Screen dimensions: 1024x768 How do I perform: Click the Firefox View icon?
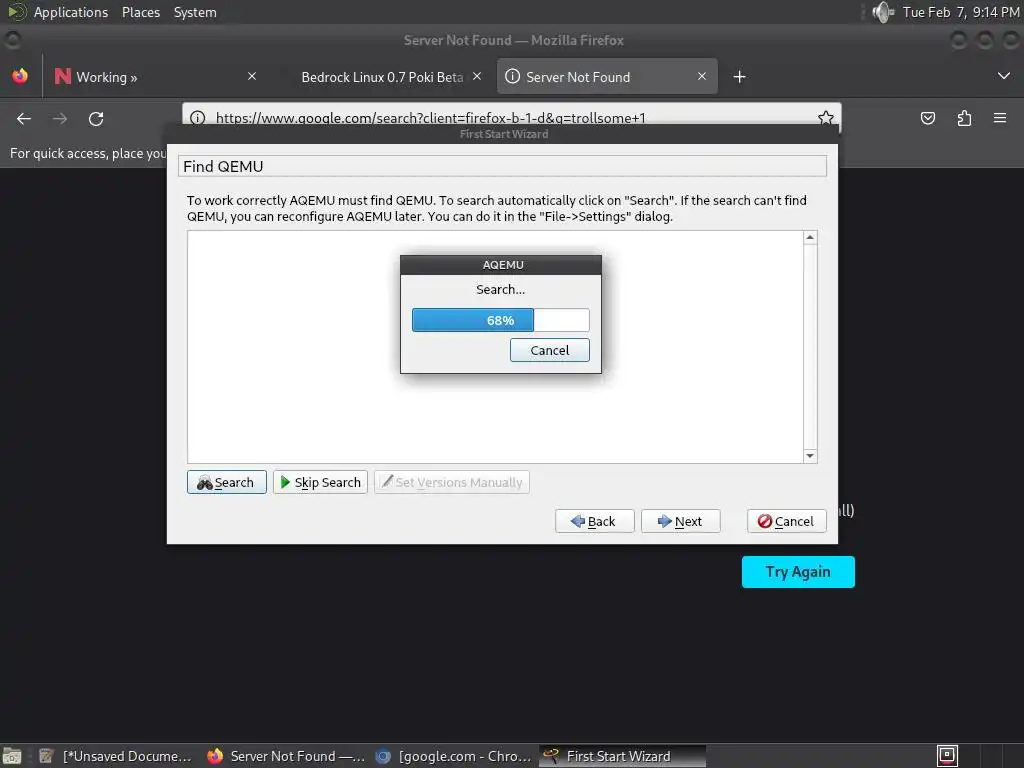(20, 76)
